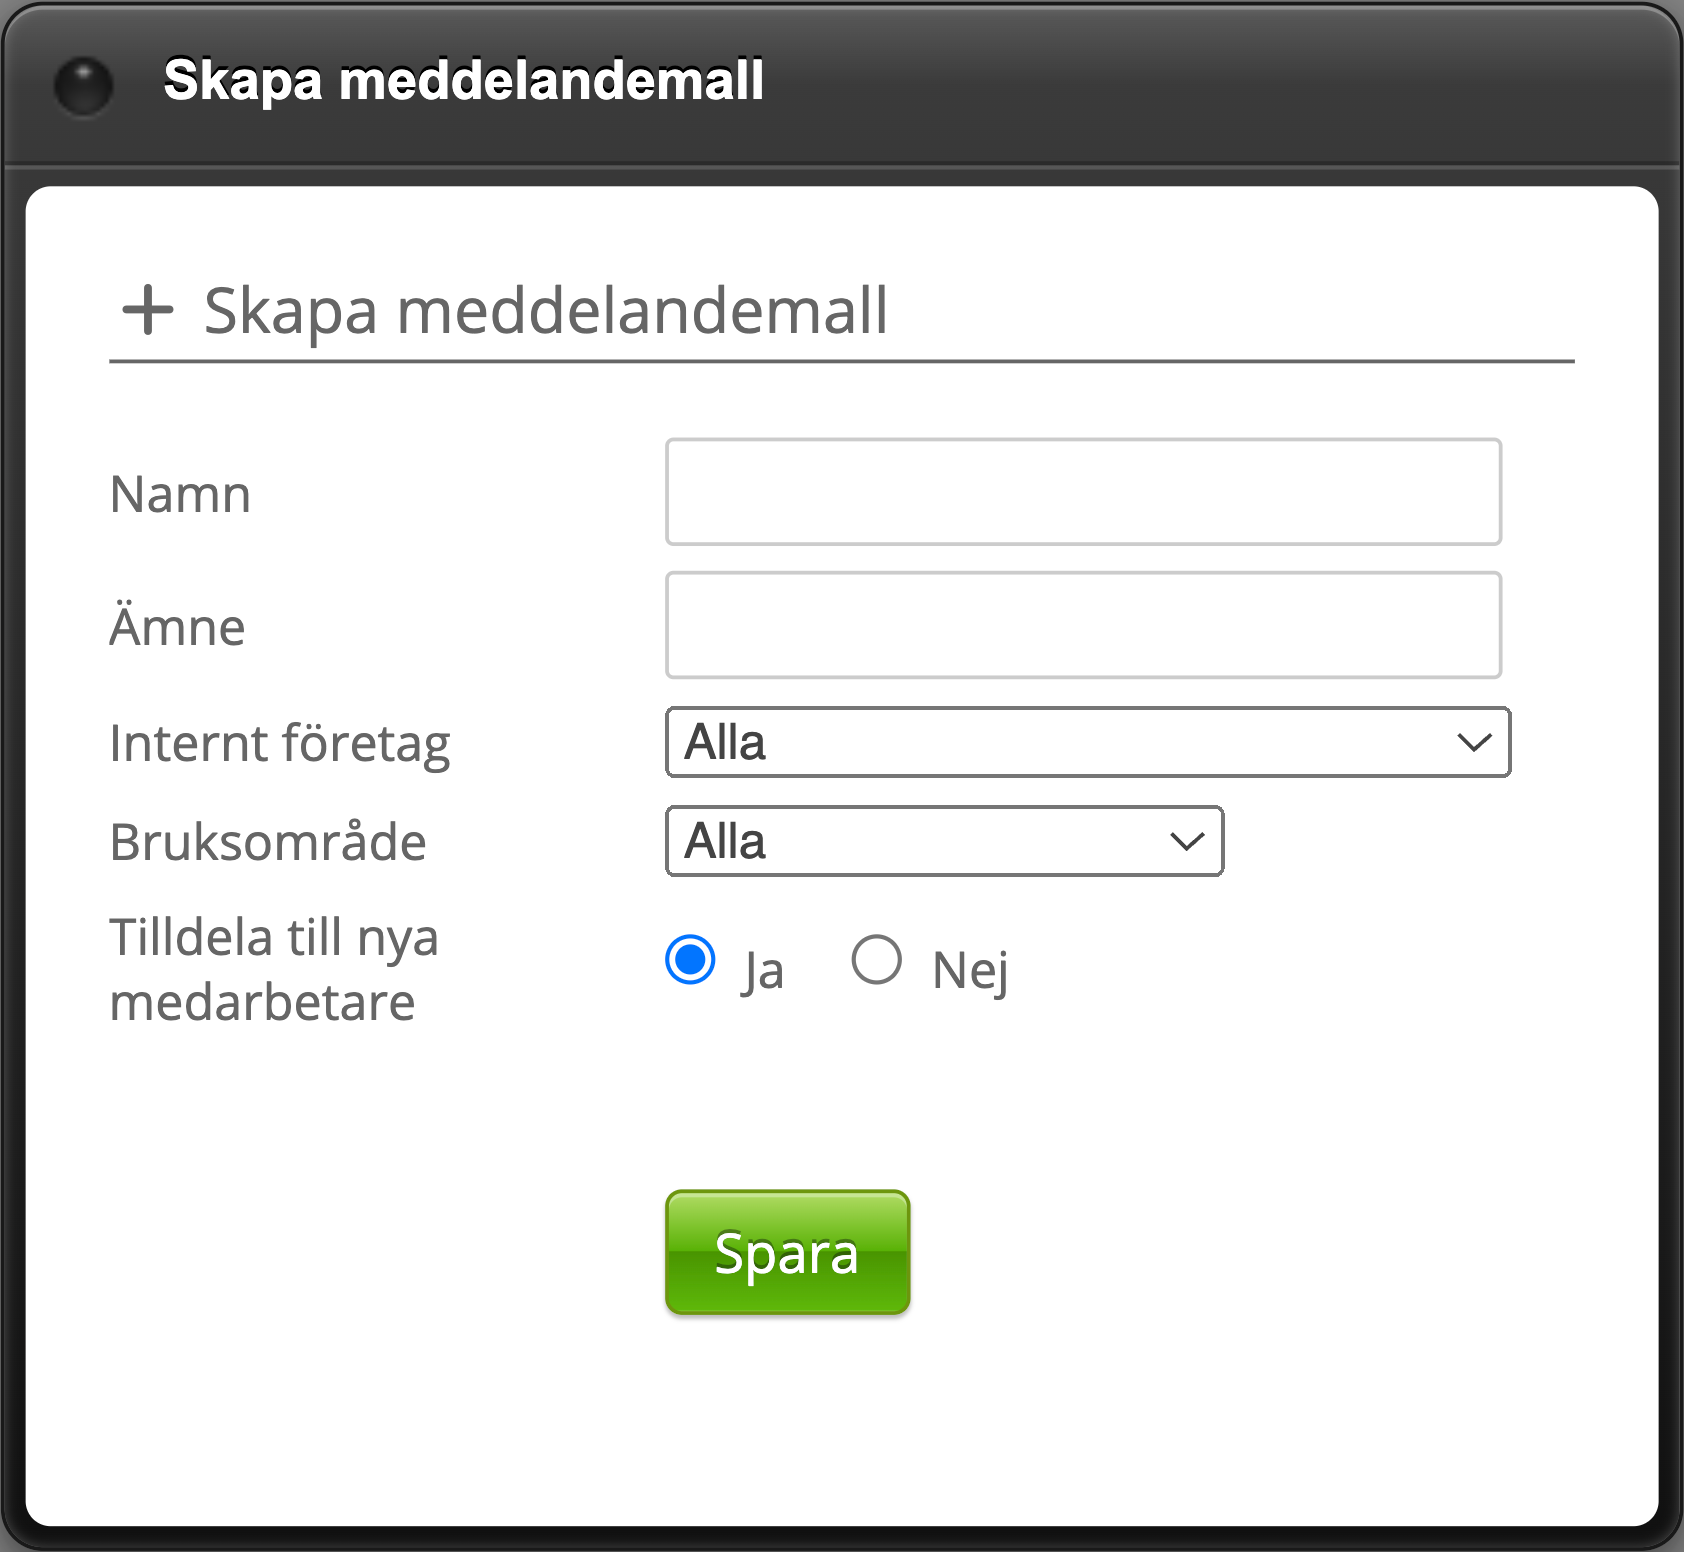Click the Internt företag label
The width and height of the screenshot is (1684, 1552).
(280, 743)
